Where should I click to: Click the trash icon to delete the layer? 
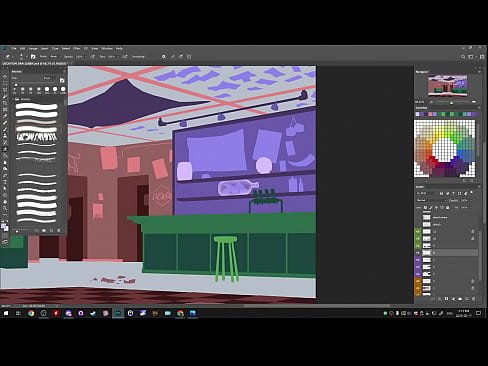pos(474,299)
